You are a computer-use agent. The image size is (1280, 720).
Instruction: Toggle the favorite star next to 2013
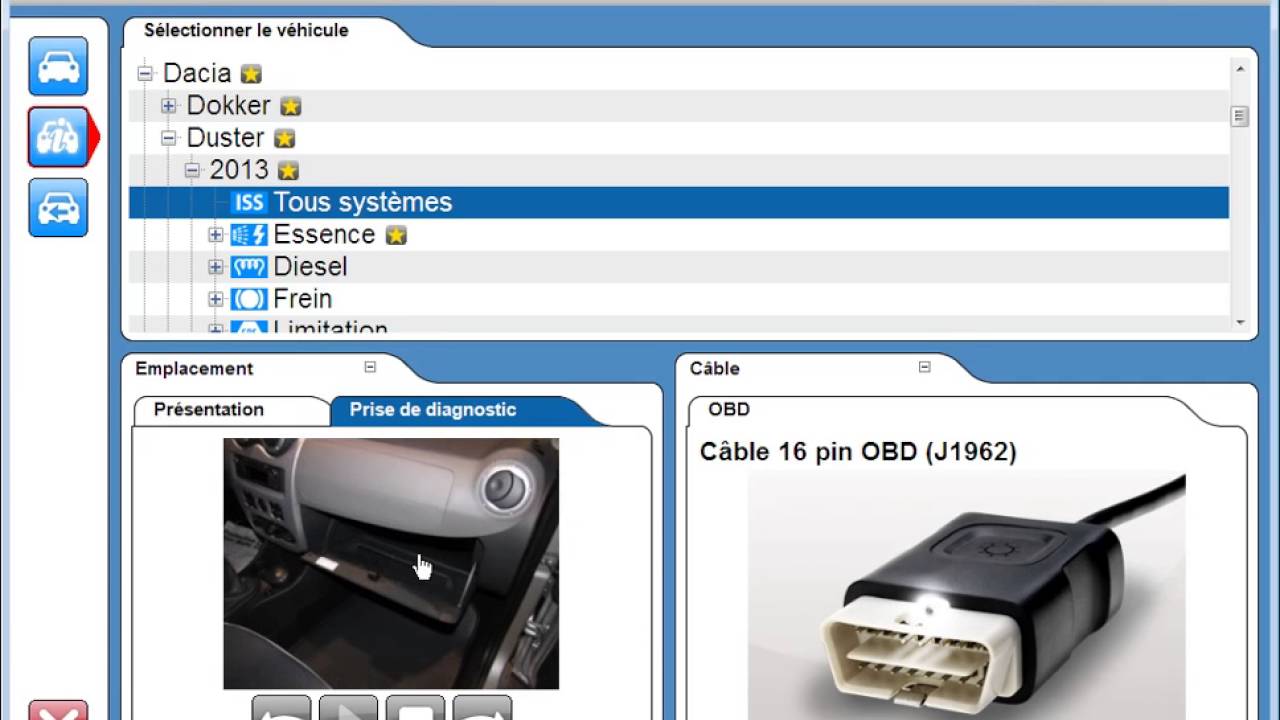point(288,171)
